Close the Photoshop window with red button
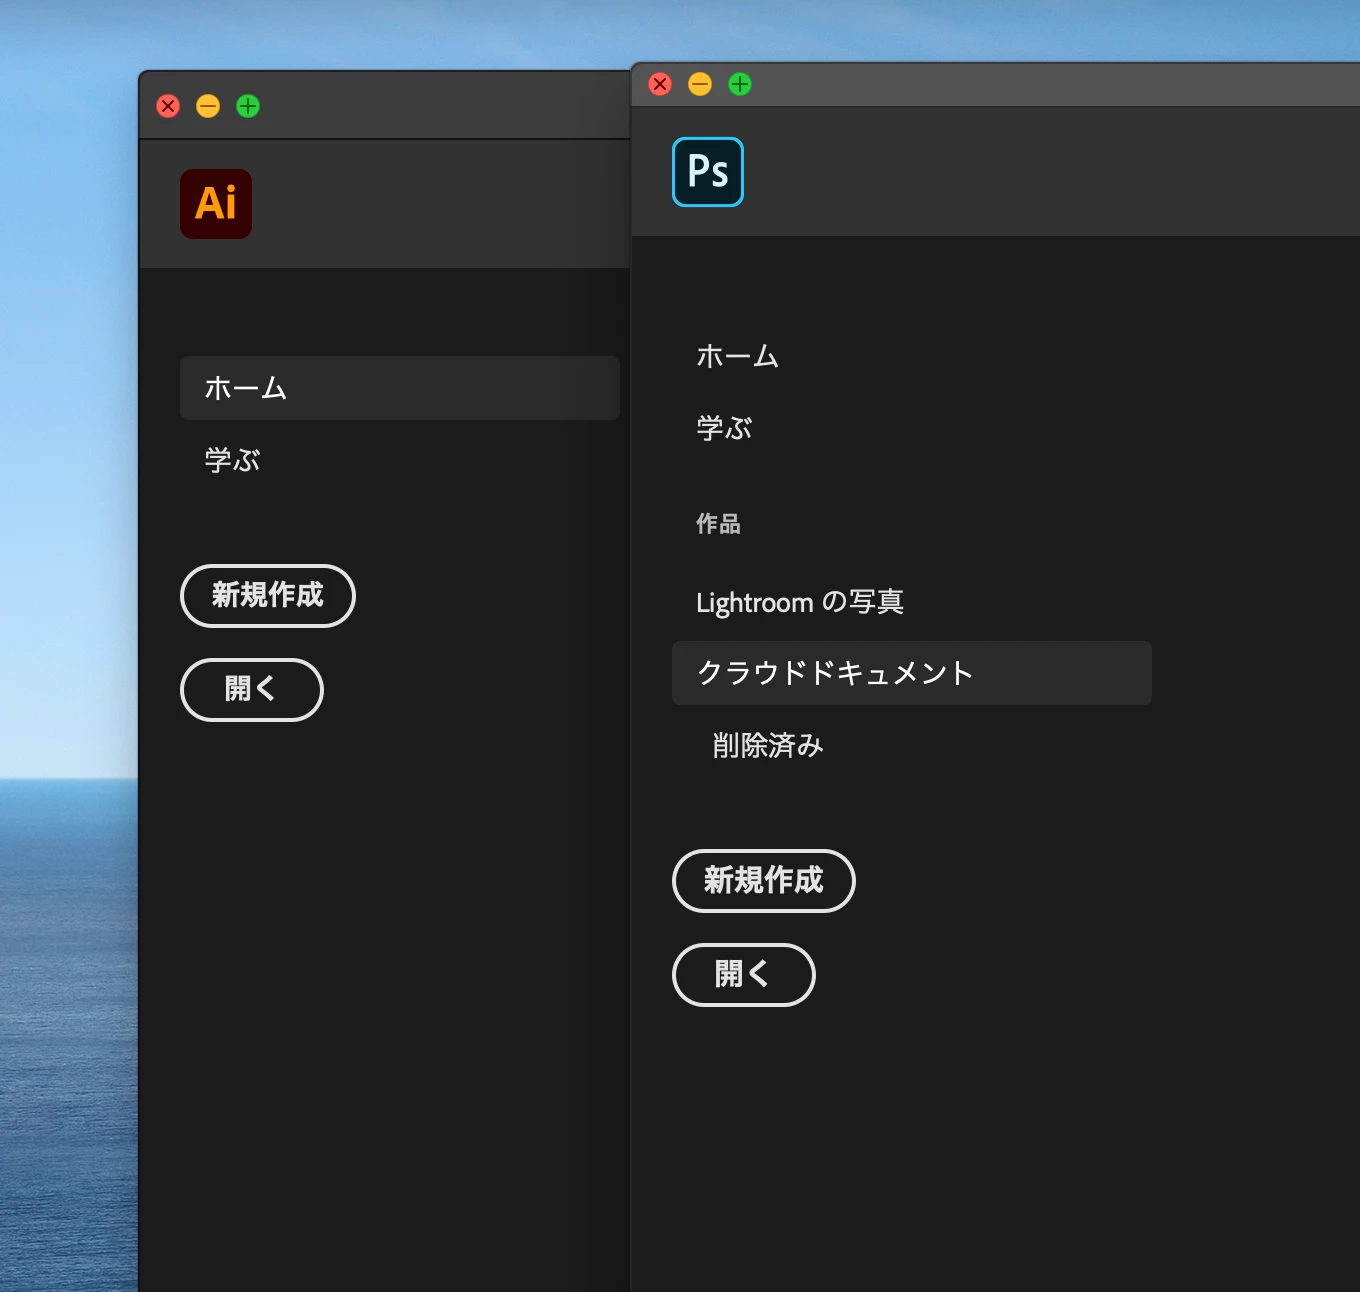The width and height of the screenshot is (1360, 1292). [x=660, y=84]
